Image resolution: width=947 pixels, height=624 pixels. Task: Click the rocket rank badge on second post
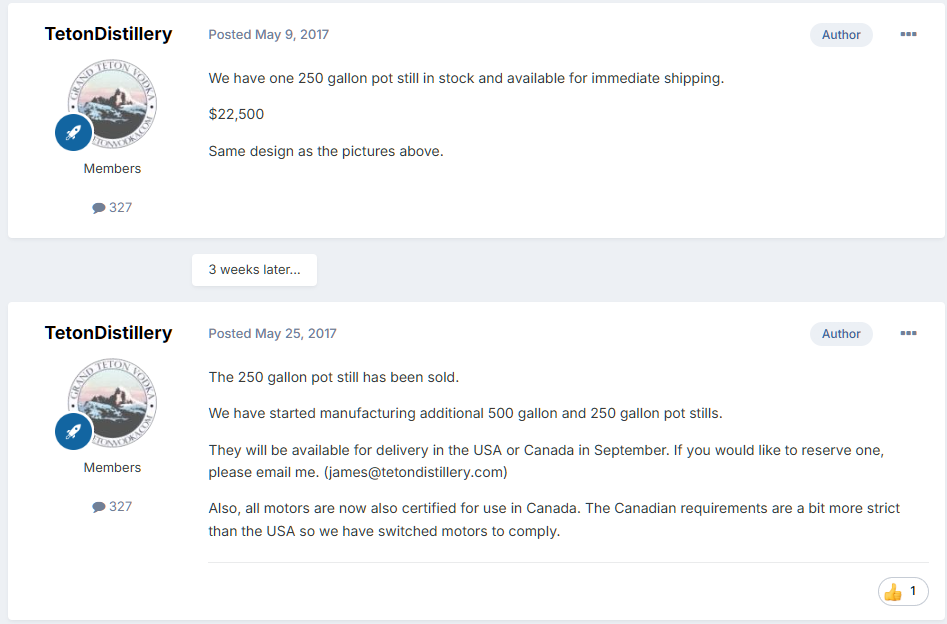point(74,431)
